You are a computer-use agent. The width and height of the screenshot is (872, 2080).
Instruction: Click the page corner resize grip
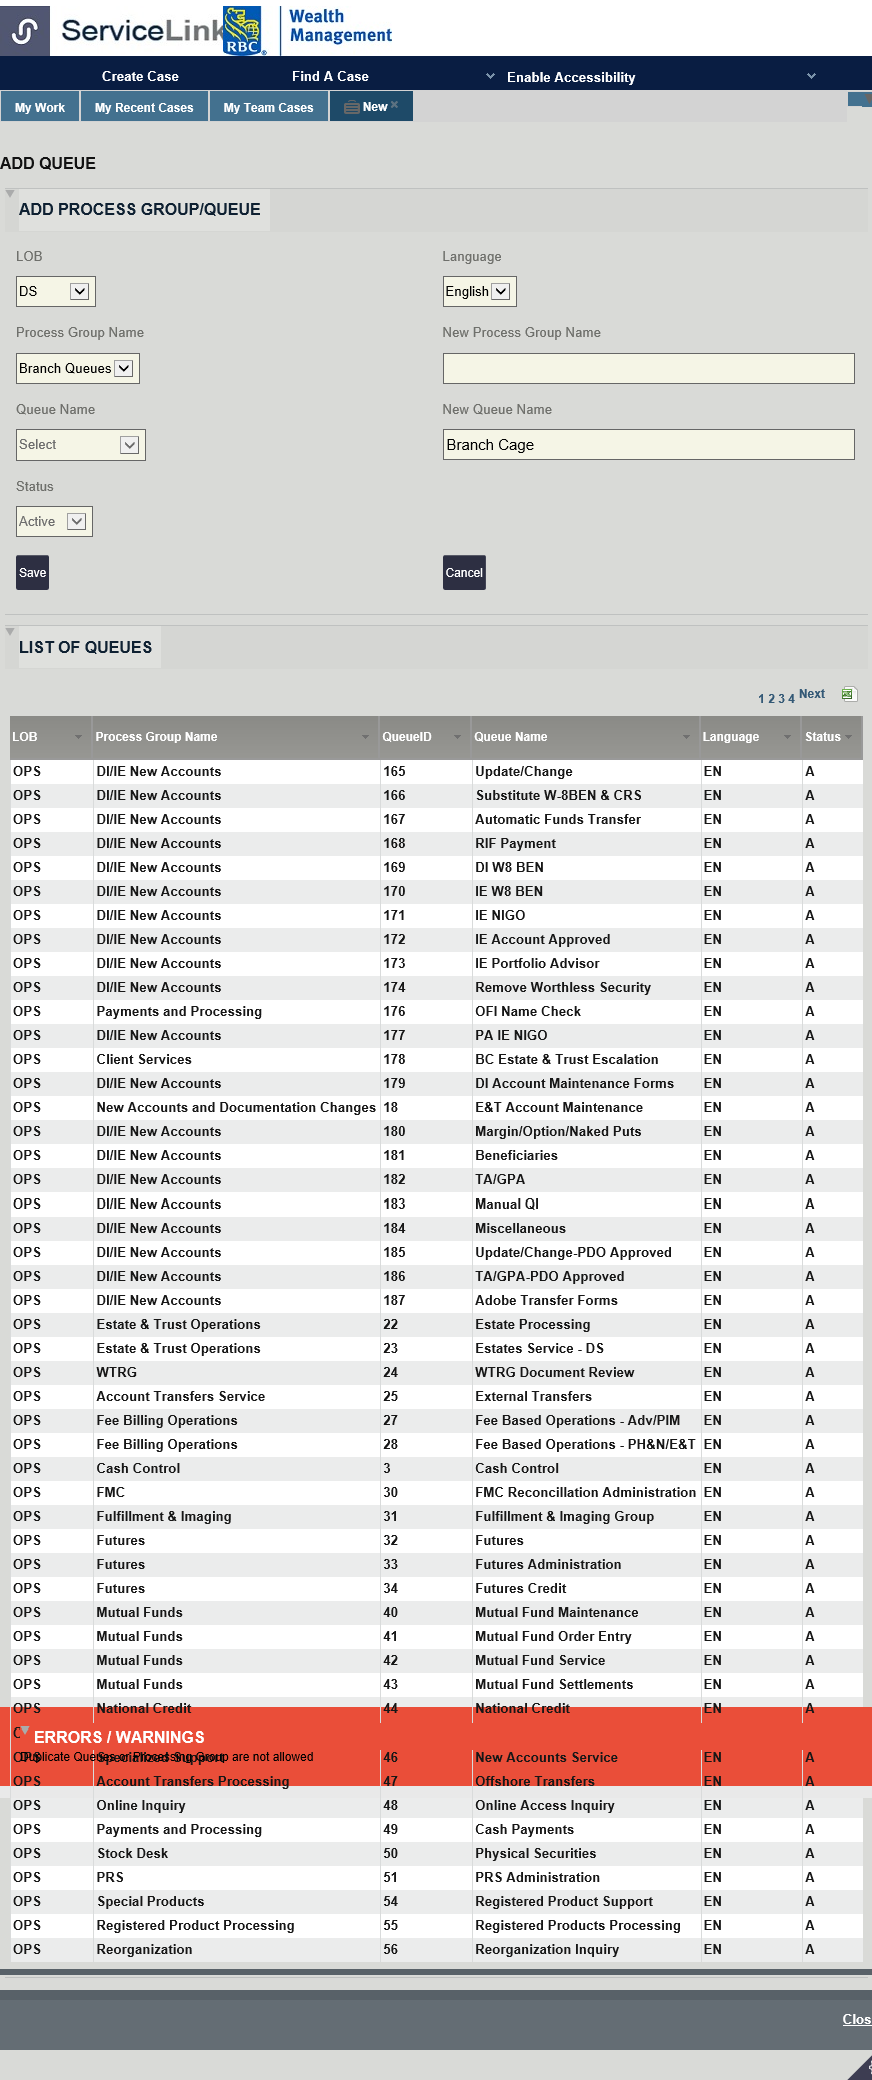click(861, 2068)
